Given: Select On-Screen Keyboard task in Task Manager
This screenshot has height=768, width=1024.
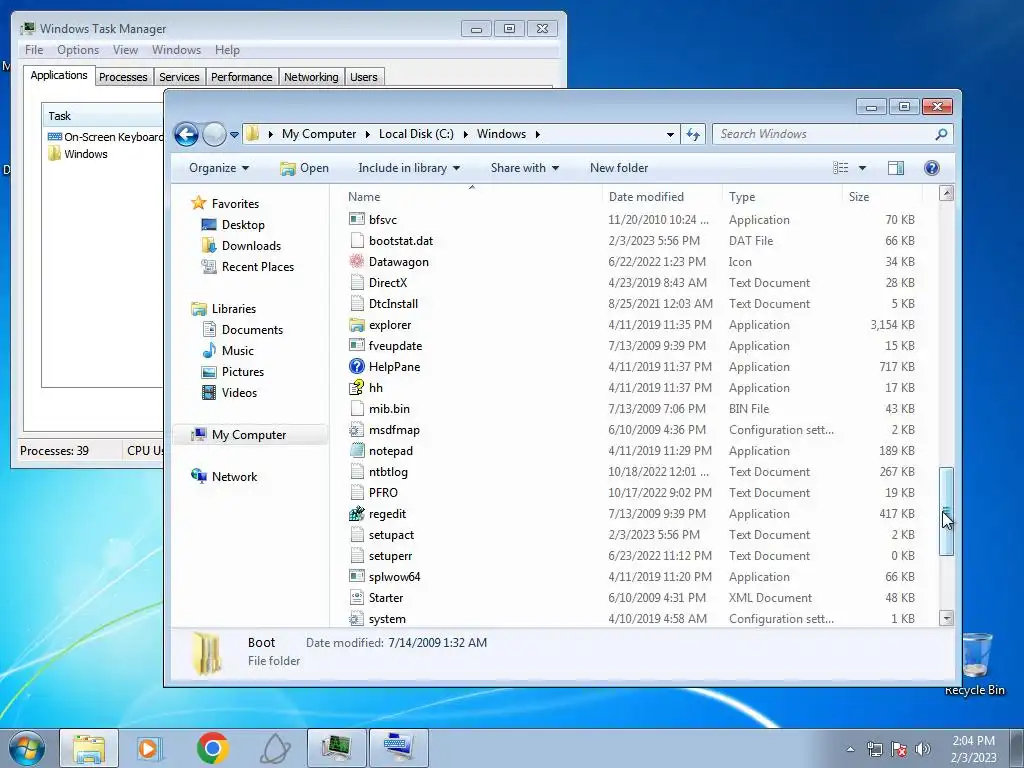Looking at the screenshot, I should tap(104, 137).
